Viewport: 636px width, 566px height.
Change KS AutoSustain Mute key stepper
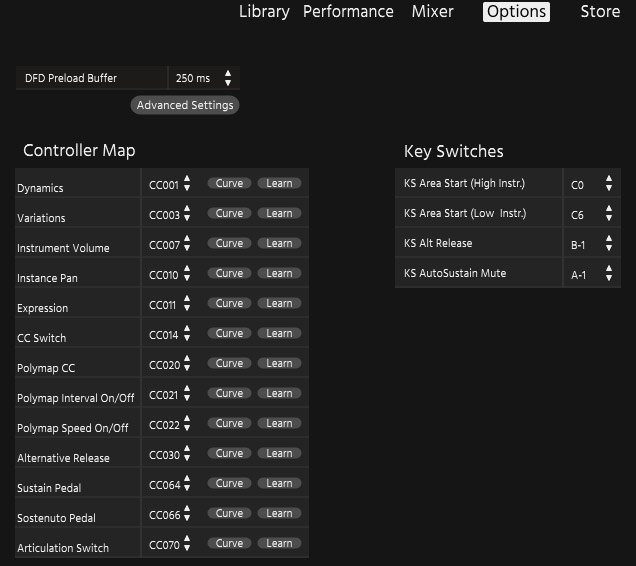[608, 274]
